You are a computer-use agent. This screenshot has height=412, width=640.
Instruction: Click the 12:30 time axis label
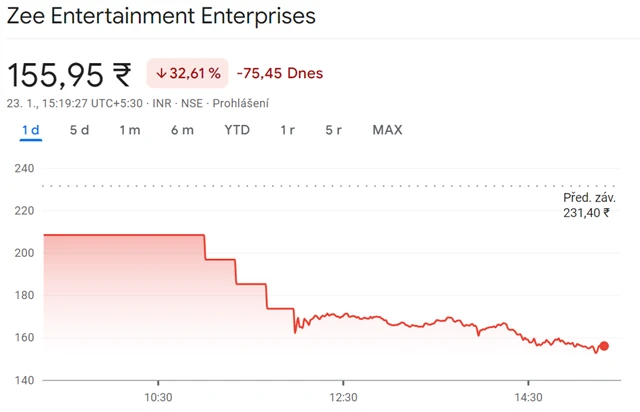(x=343, y=396)
